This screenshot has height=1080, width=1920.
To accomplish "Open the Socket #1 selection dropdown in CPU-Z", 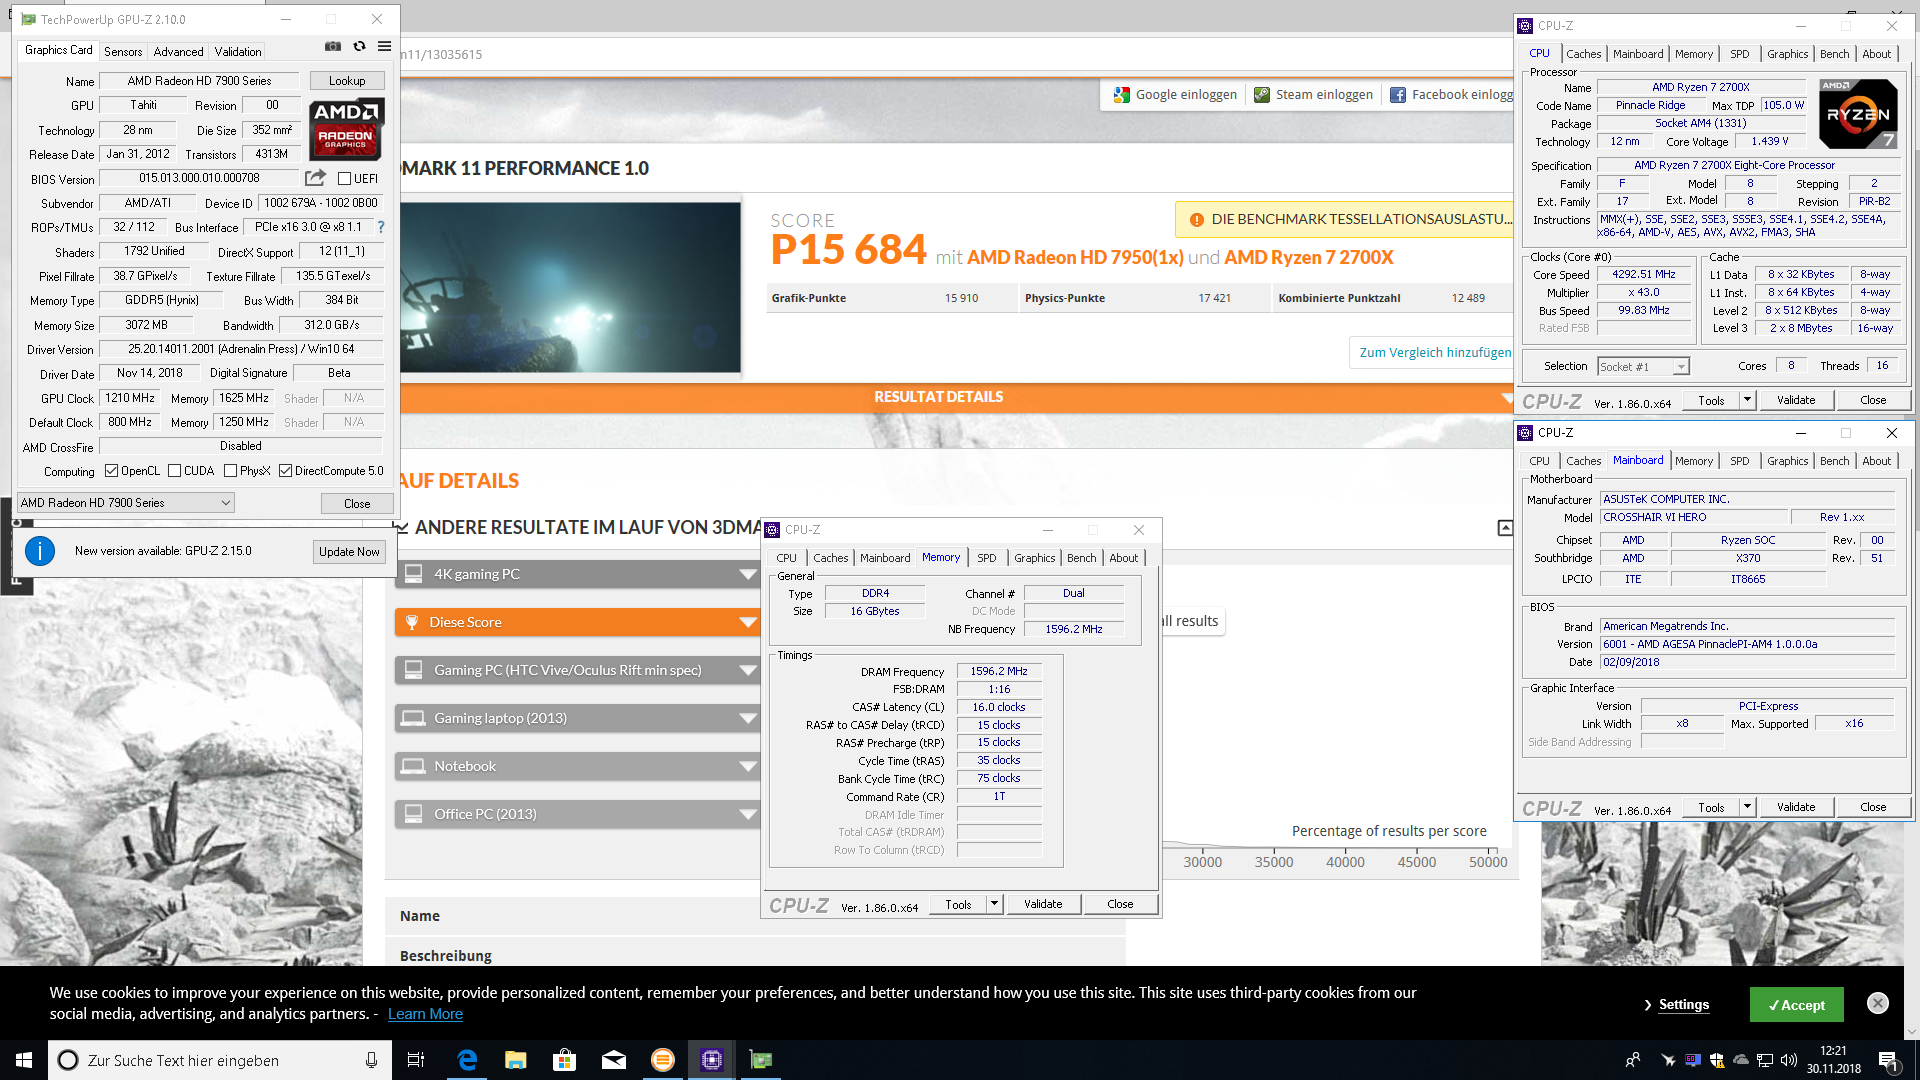I will [x=1643, y=367].
